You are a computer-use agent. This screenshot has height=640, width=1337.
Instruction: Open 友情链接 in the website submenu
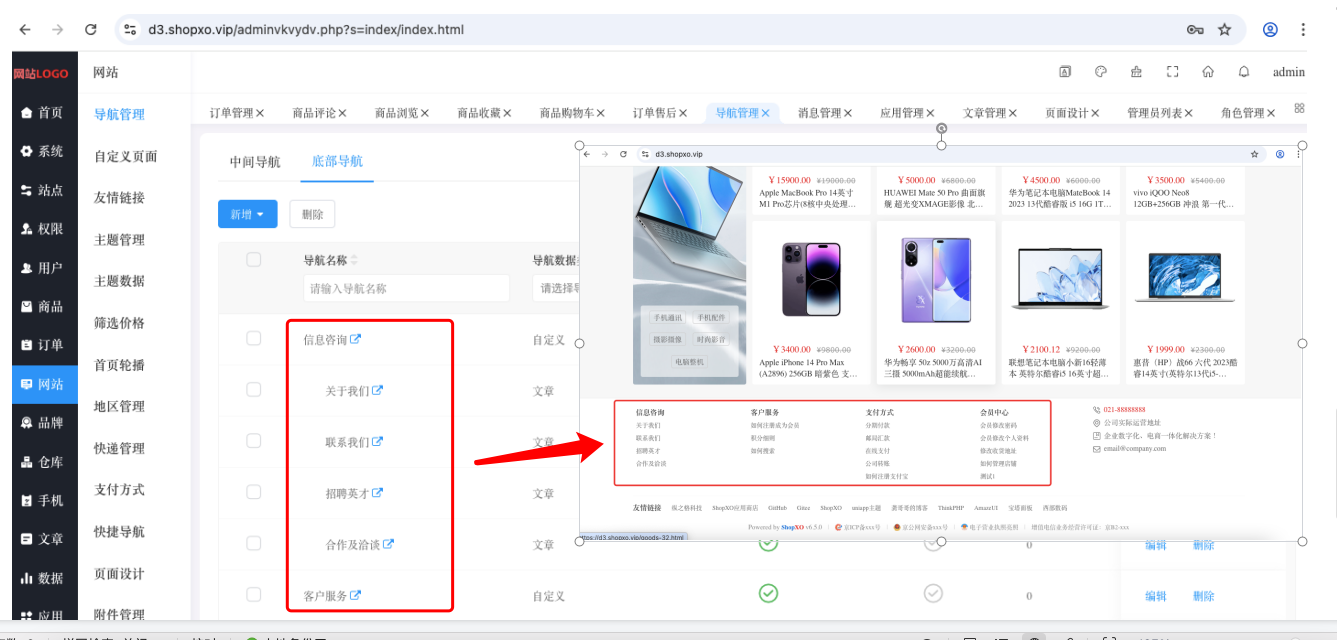(119, 197)
